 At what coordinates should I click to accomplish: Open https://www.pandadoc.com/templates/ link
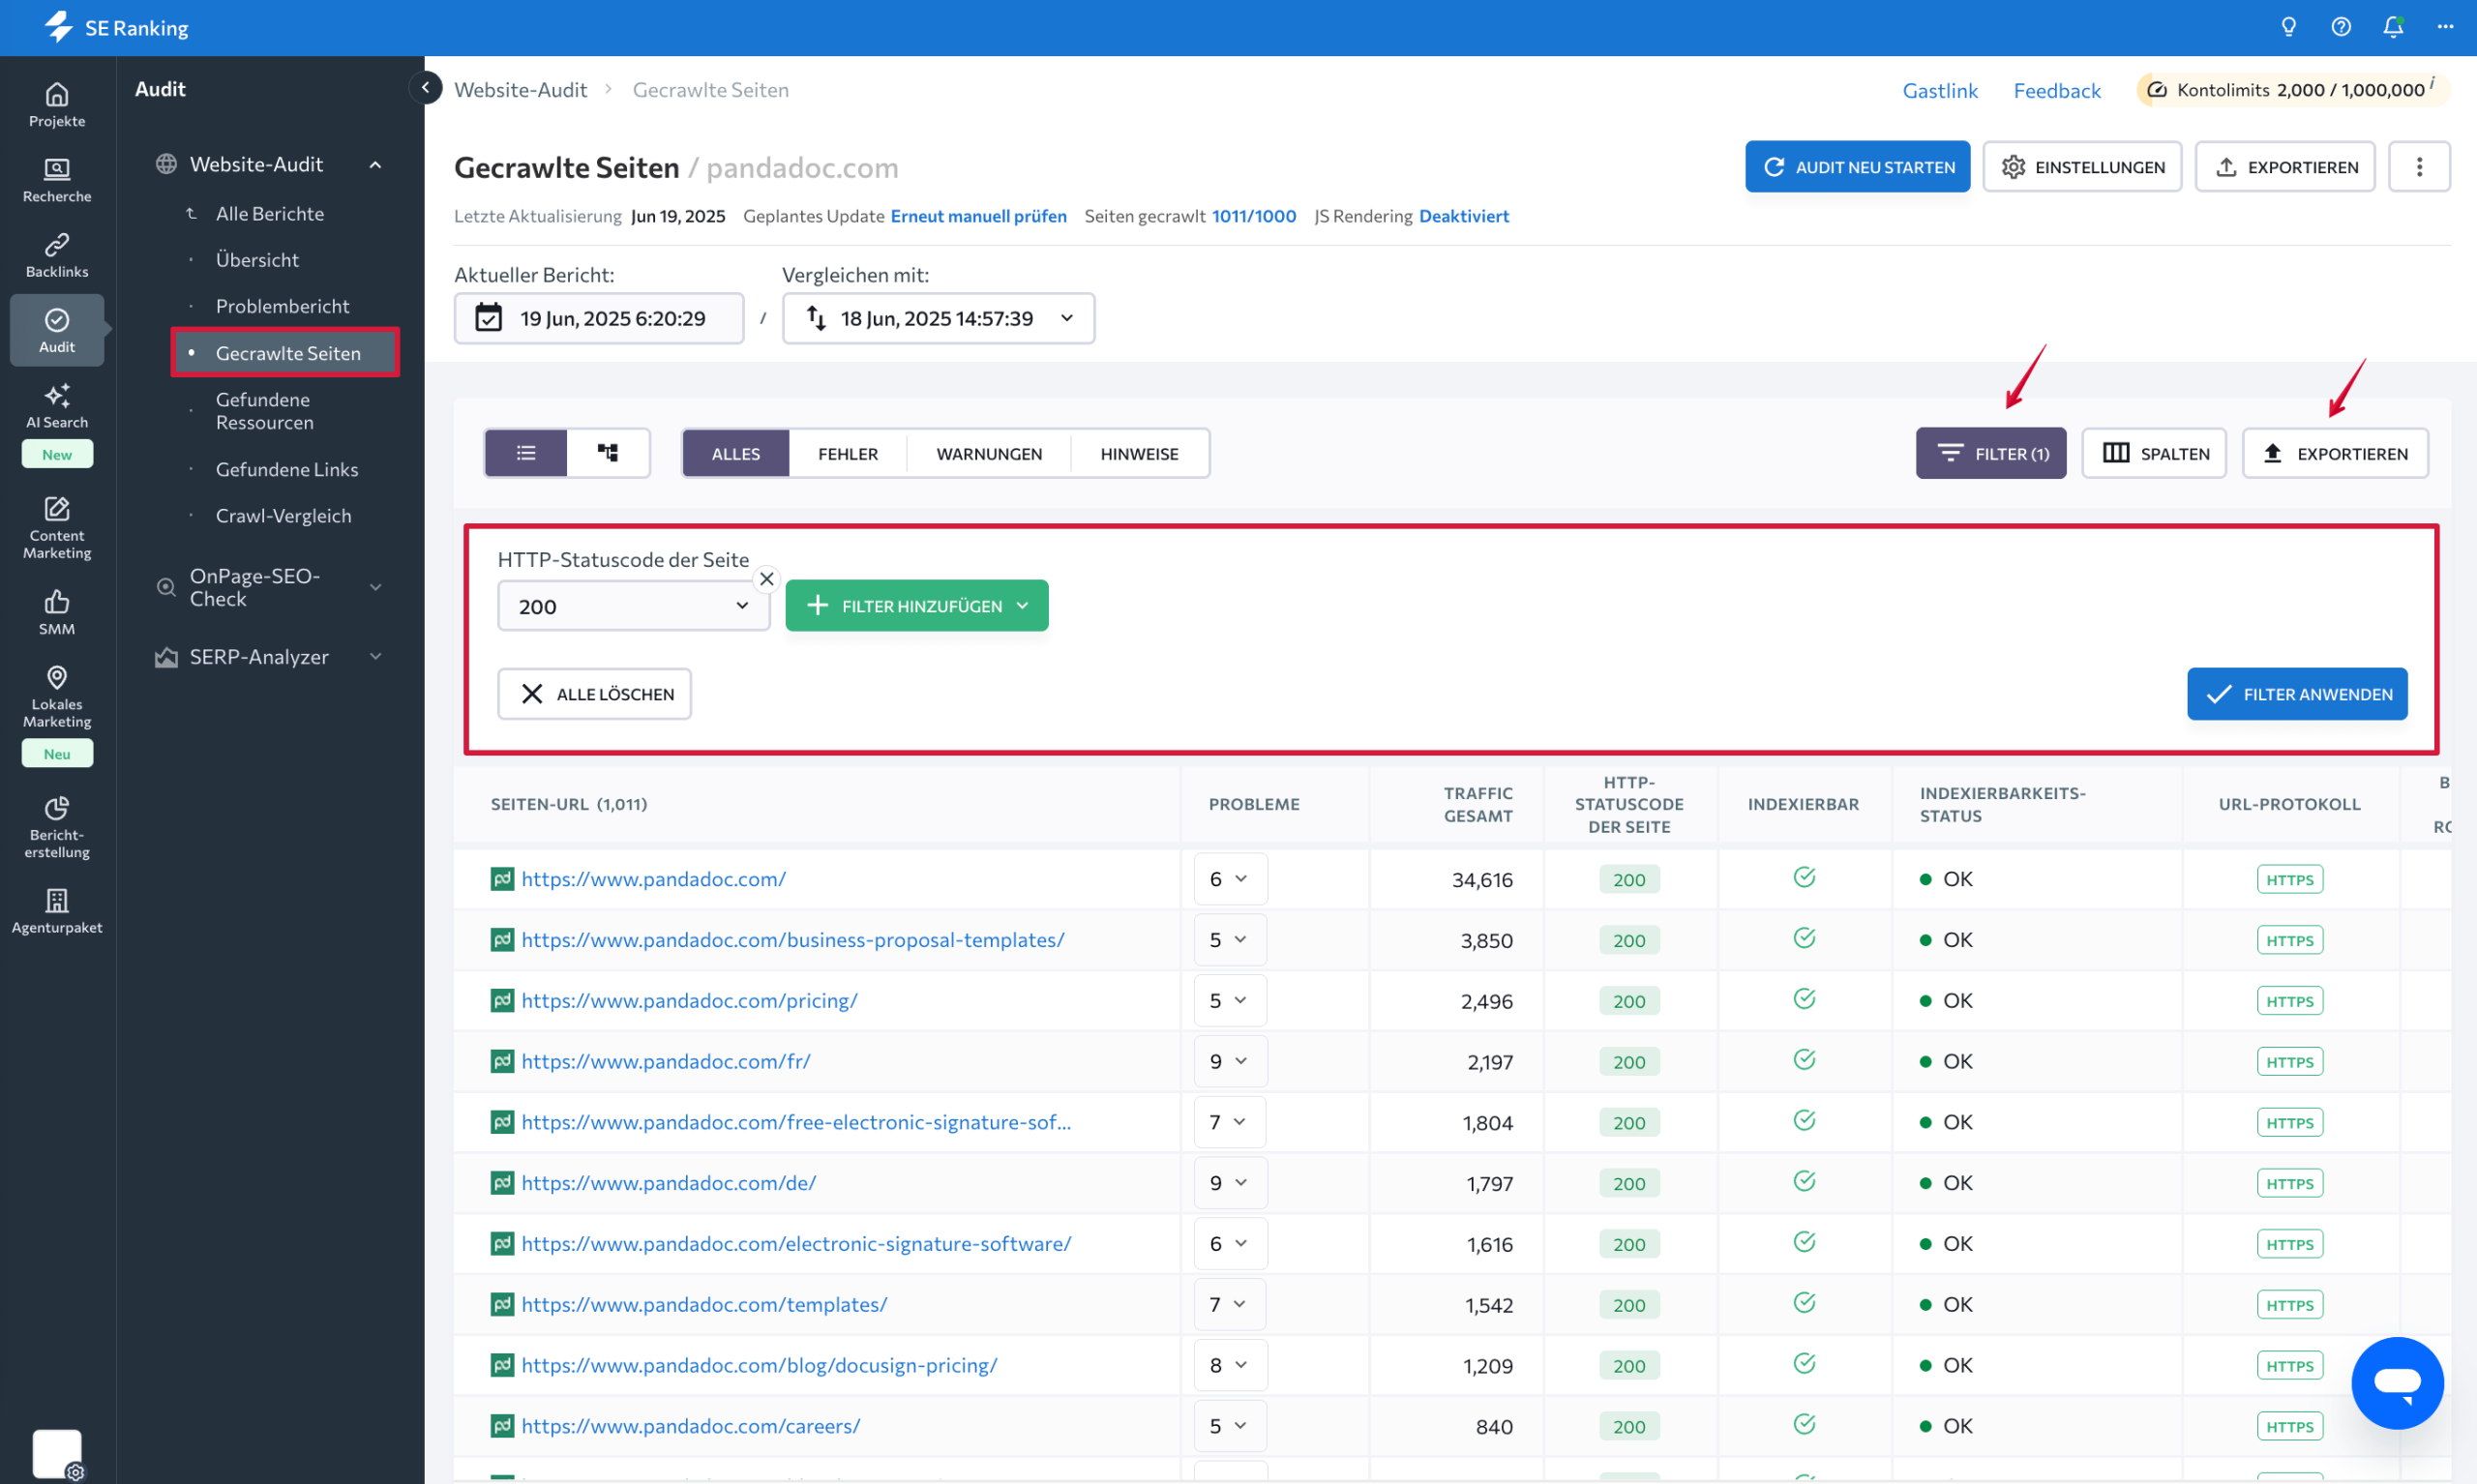tap(704, 1304)
